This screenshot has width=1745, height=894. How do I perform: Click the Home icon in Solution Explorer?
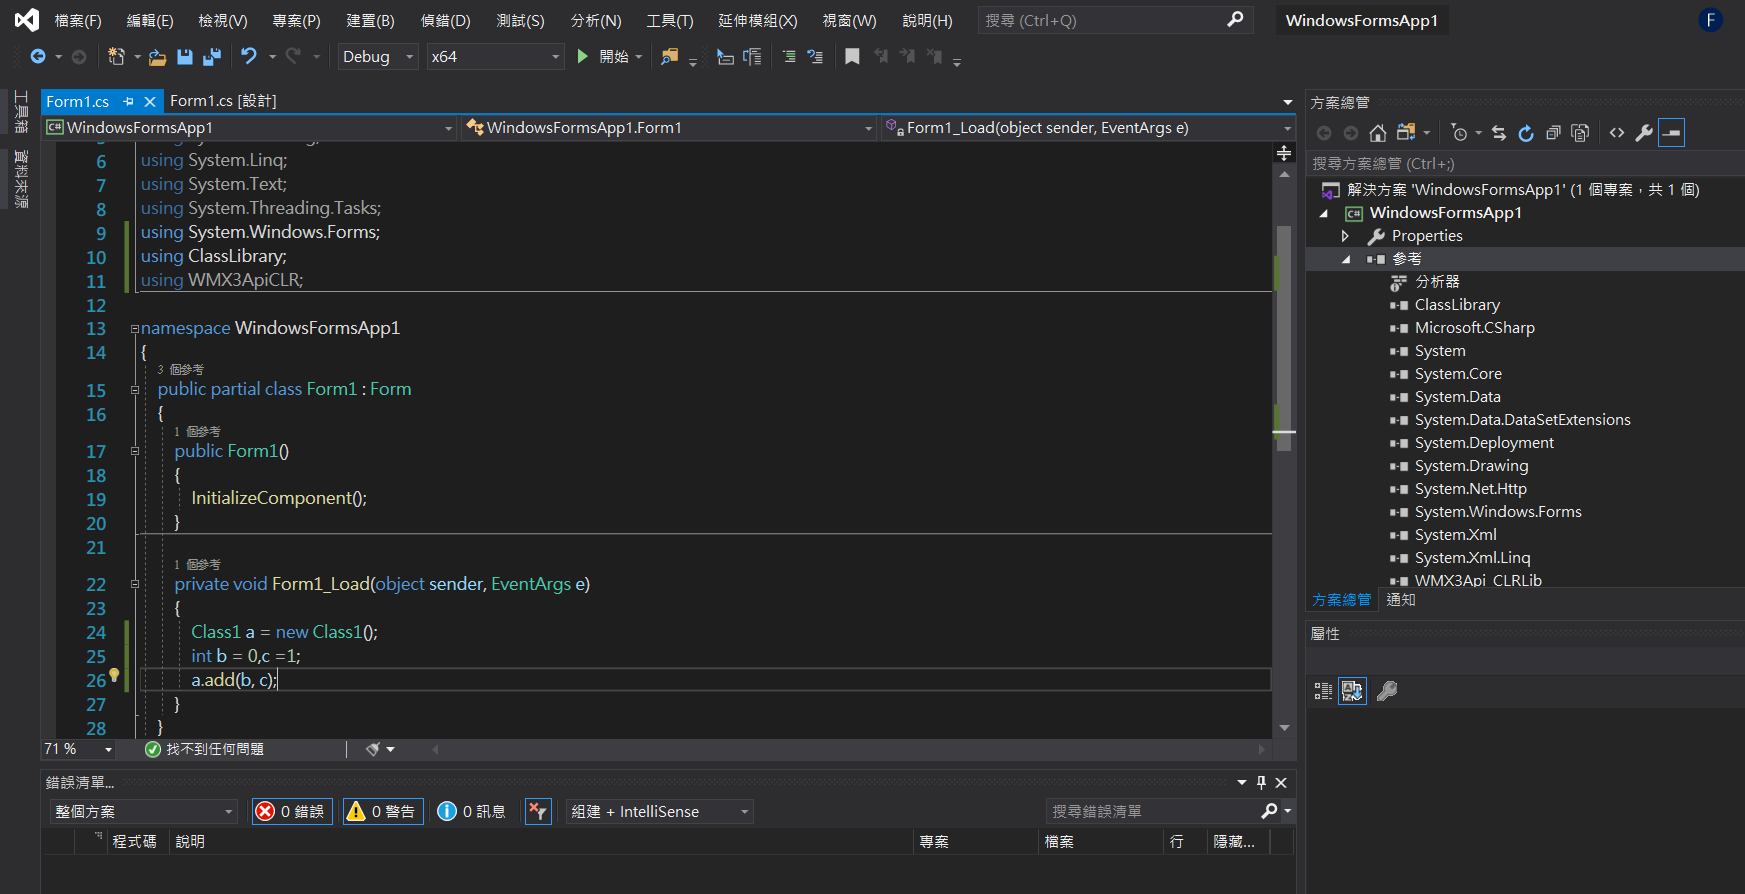(x=1378, y=133)
